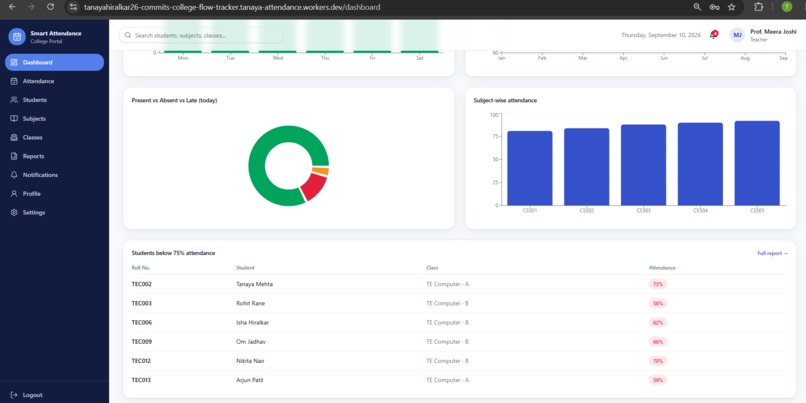Click the Classes icon in sidebar

coord(14,137)
